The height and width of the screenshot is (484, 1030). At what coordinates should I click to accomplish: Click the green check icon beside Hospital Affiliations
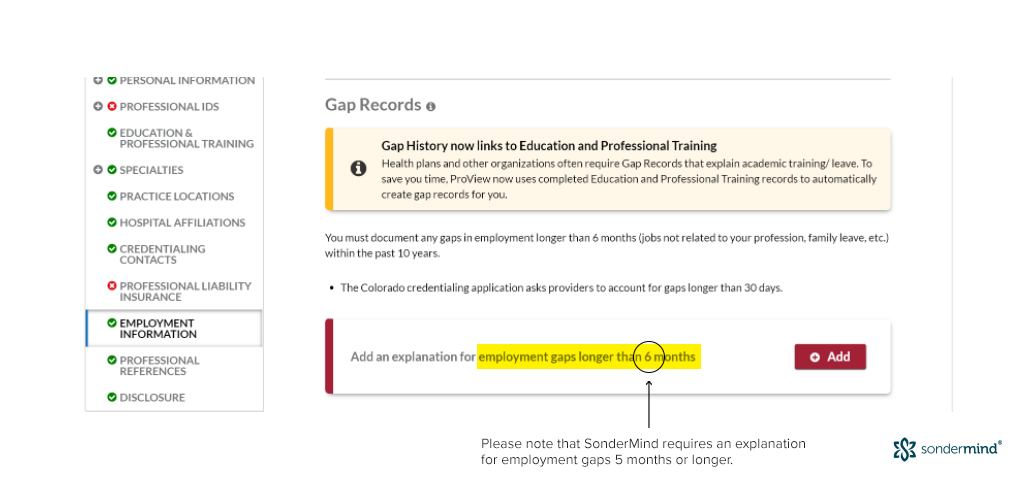(x=112, y=223)
